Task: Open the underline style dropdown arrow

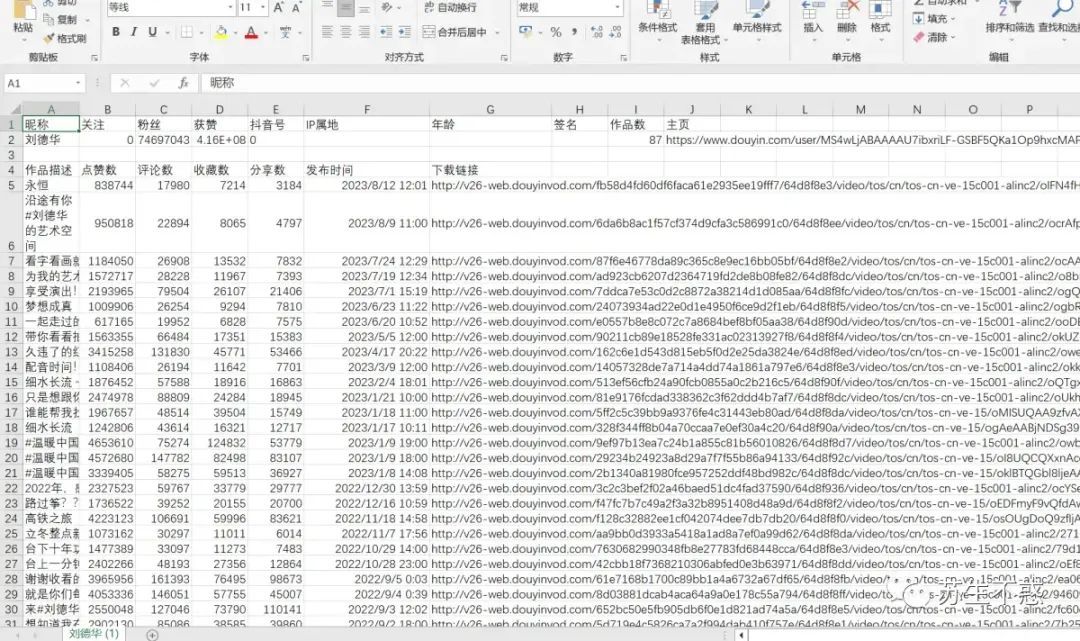Action: (167, 32)
